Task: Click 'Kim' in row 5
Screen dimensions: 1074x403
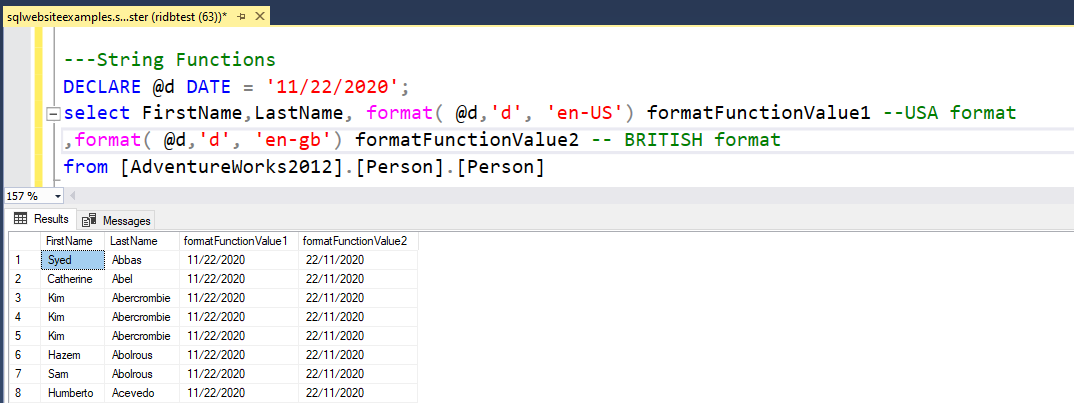Action: tap(73, 336)
